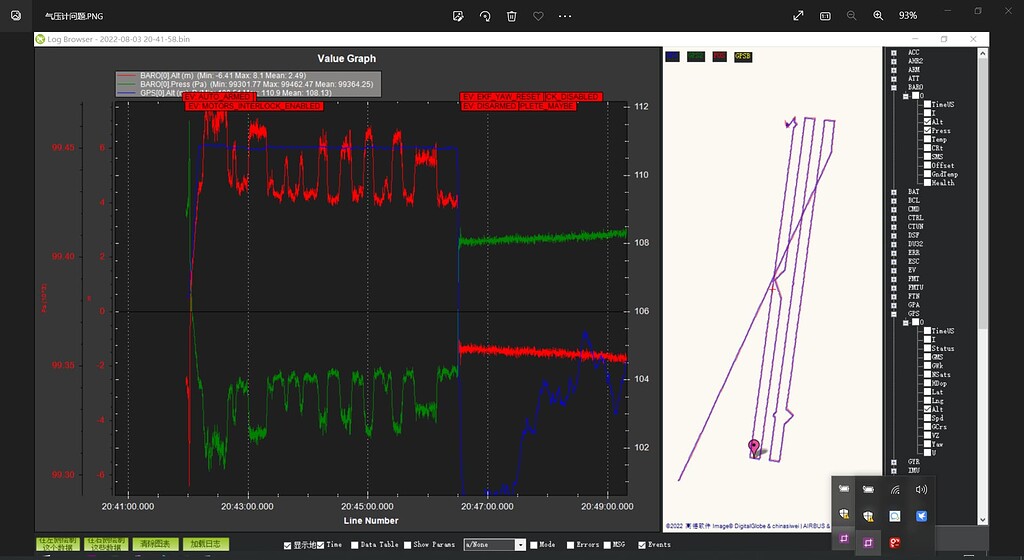Collapse BARO instance 0 sub-node
Image resolution: width=1024 pixels, height=560 pixels.
[x=906, y=96]
